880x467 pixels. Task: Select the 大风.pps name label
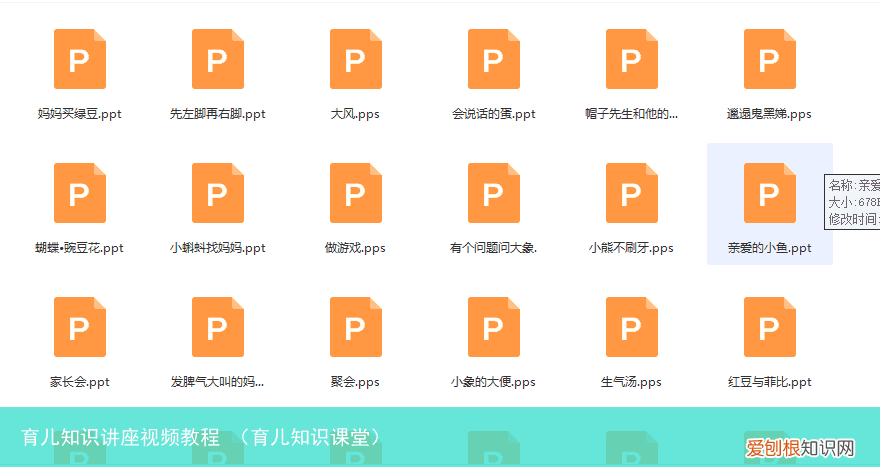[355, 114]
